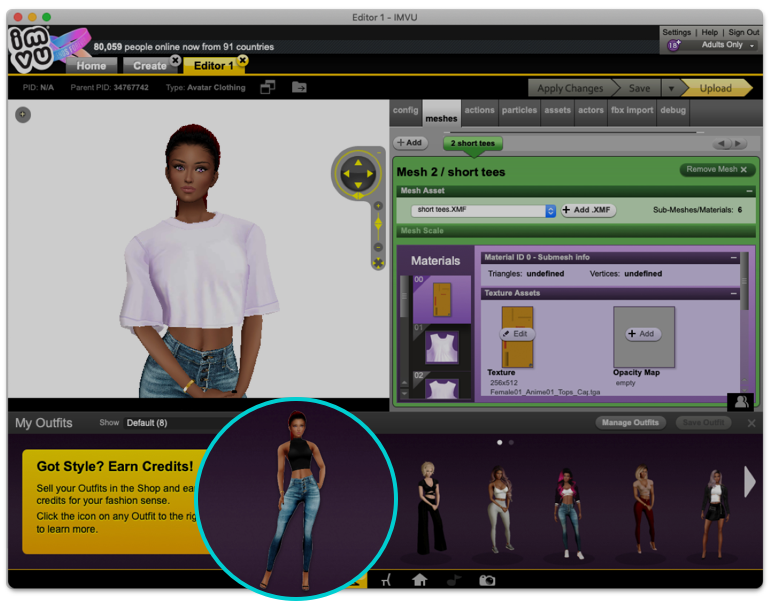
Task: Click the camera reset icon below zoom slider
Action: point(378,263)
